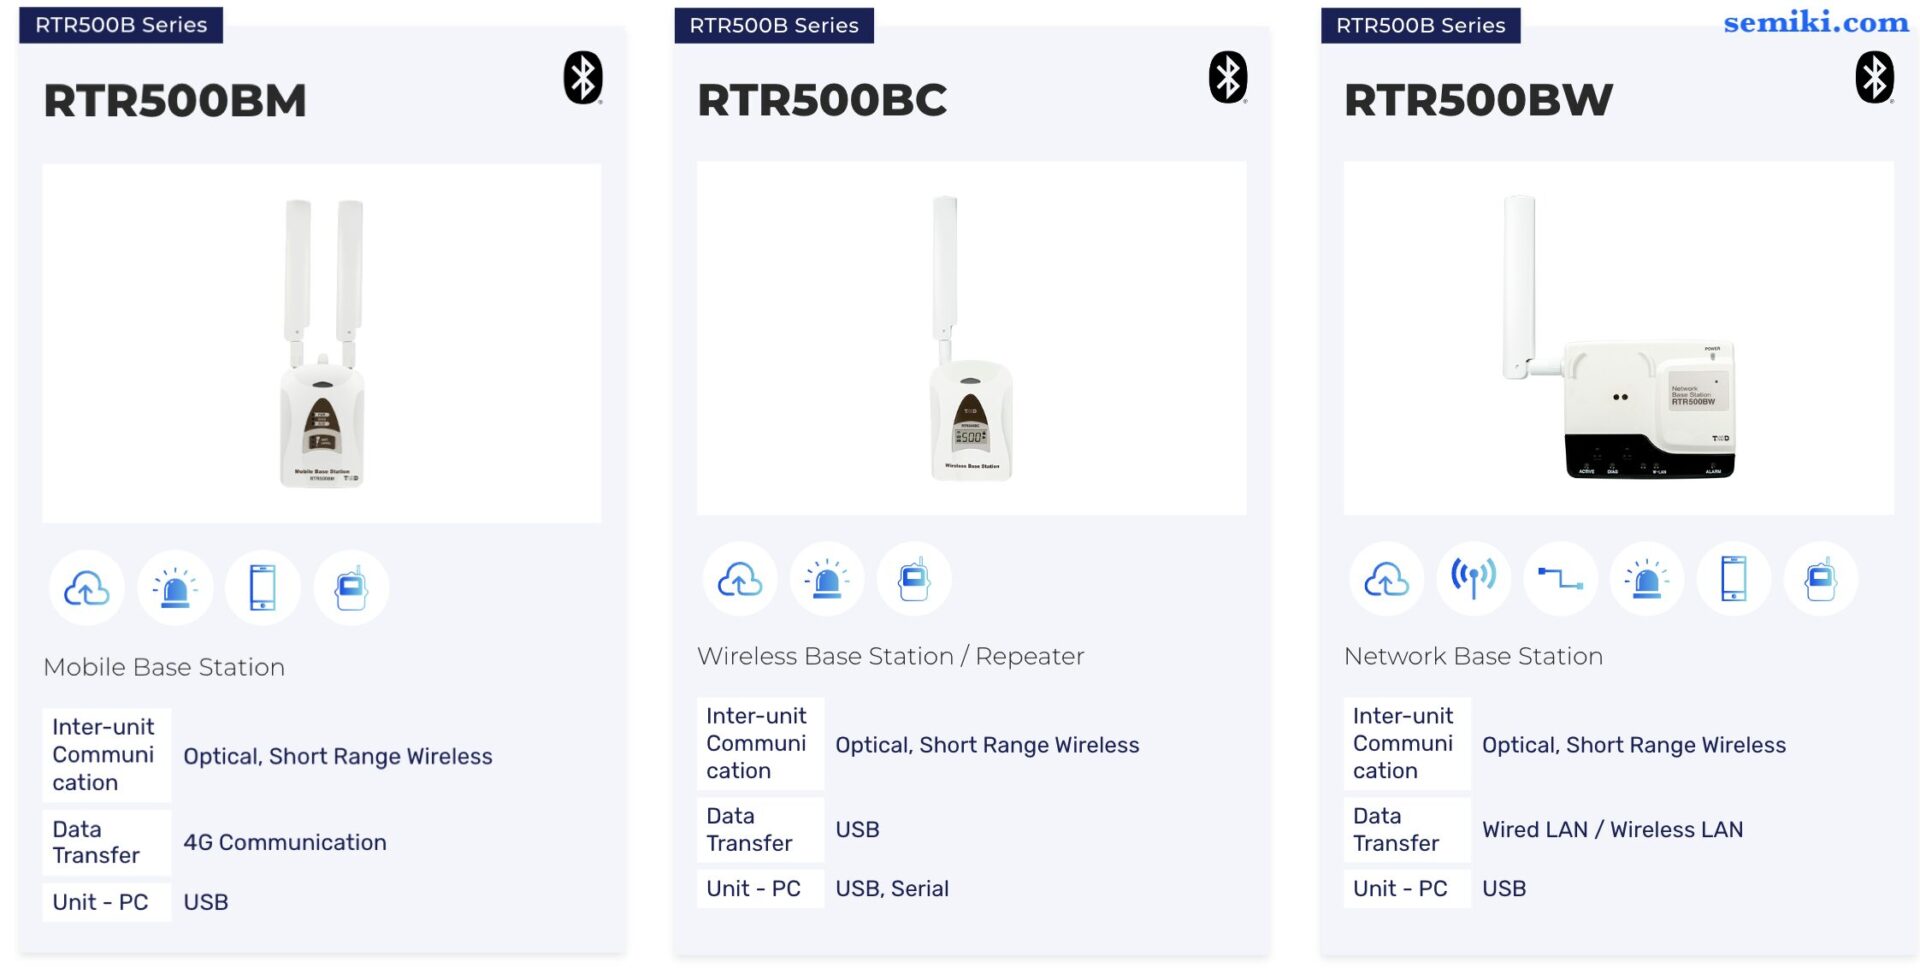Click the smartphone icon under RTR500BM
The width and height of the screenshot is (1920, 974).
263,588
